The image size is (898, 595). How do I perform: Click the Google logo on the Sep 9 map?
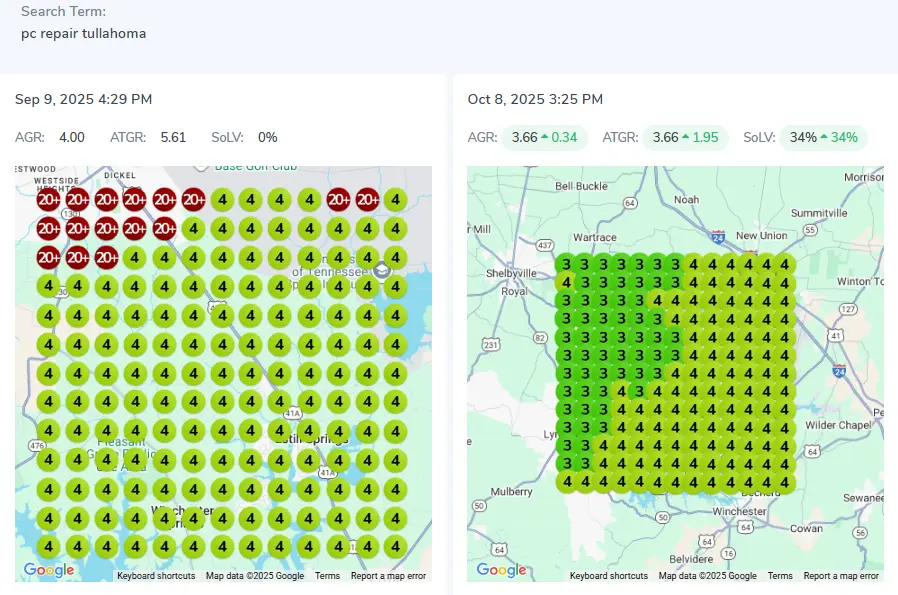click(49, 570)
